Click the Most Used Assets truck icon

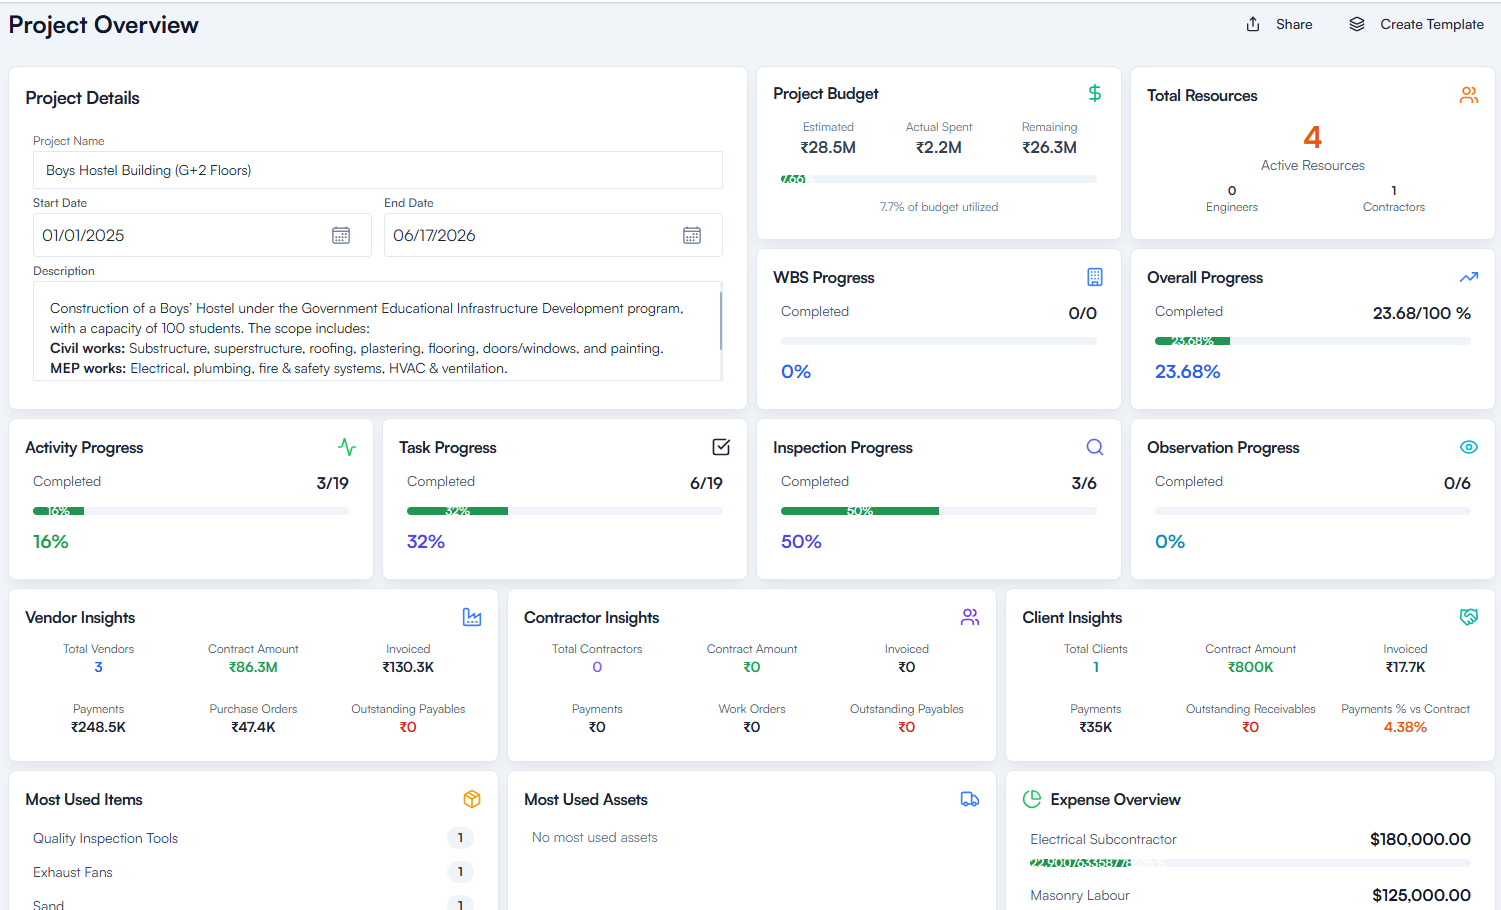(969, 799)
